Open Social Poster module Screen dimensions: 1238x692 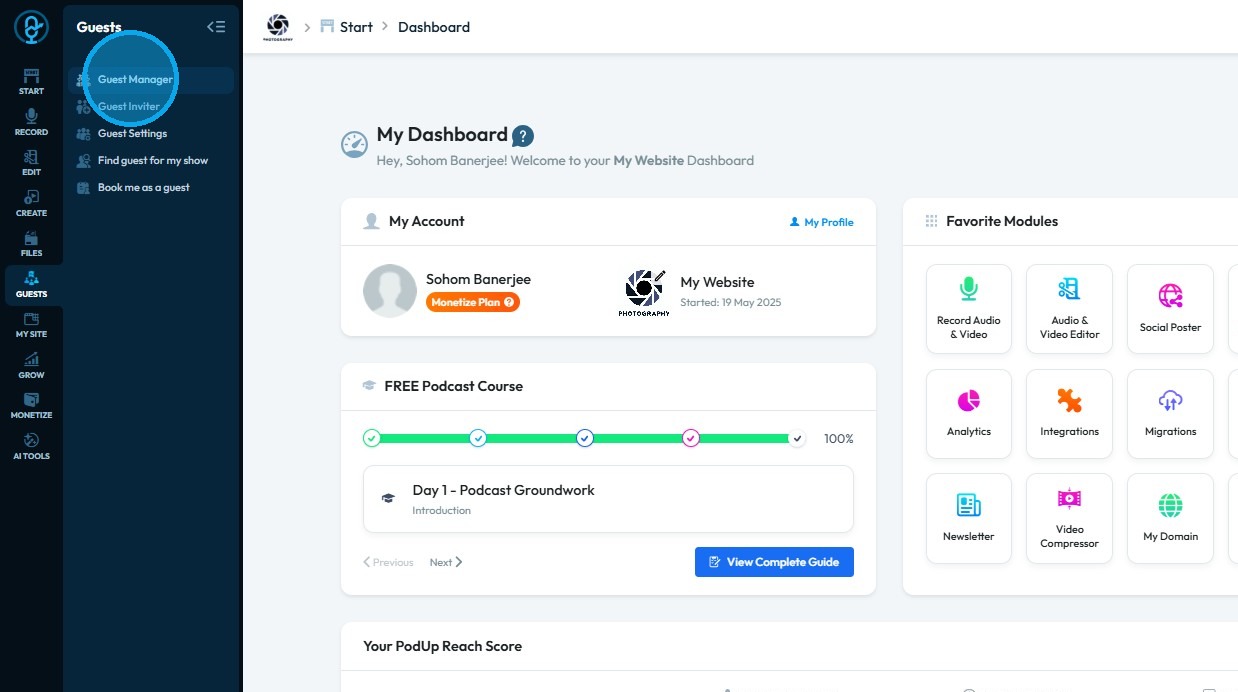[x=1170, y=309]
